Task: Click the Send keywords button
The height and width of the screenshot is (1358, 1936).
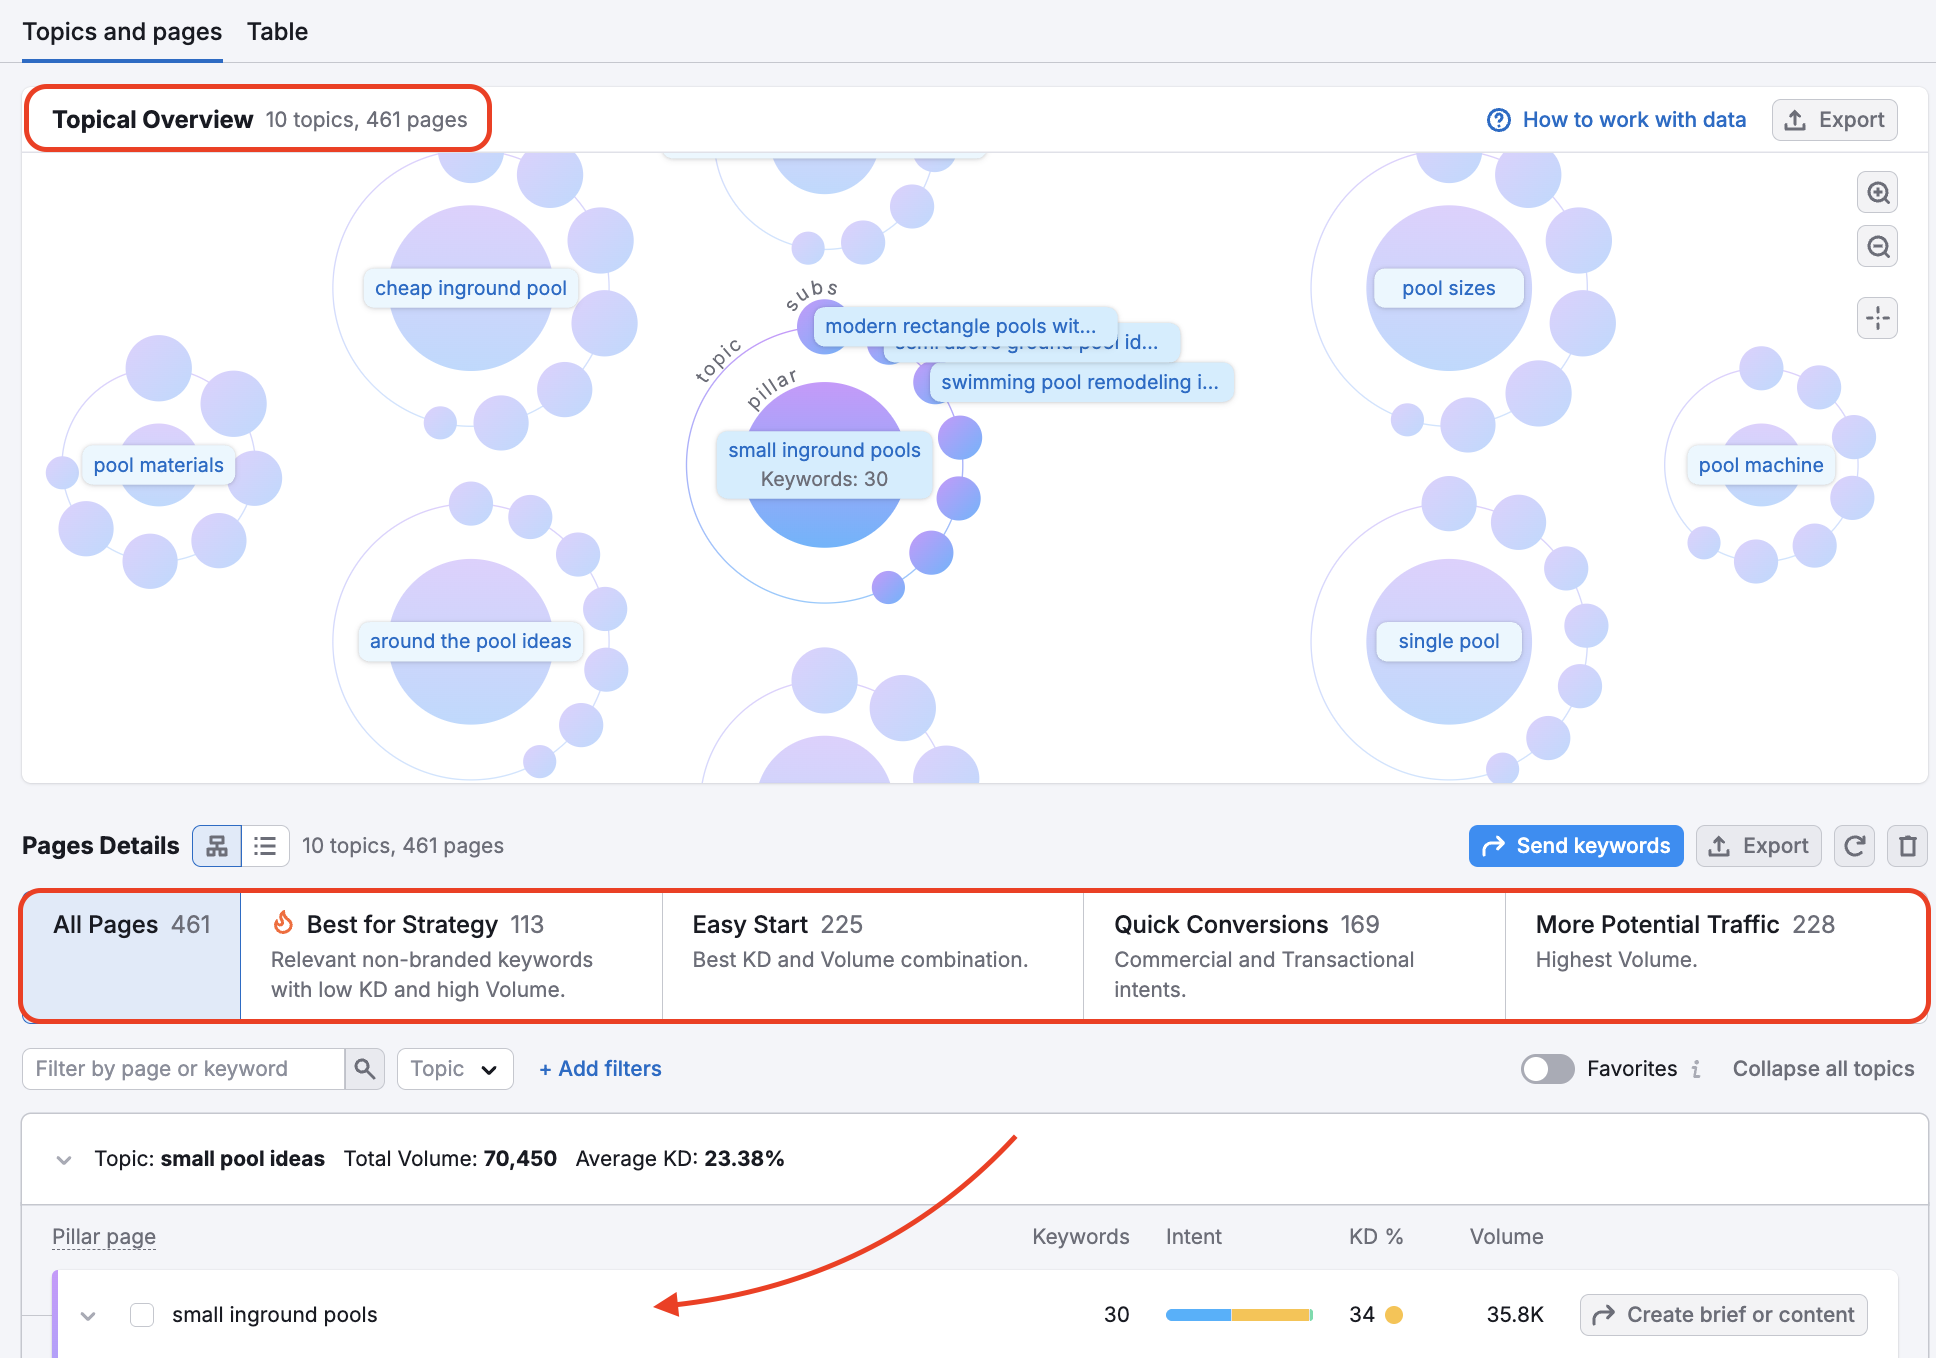Action: point(1576,846)
